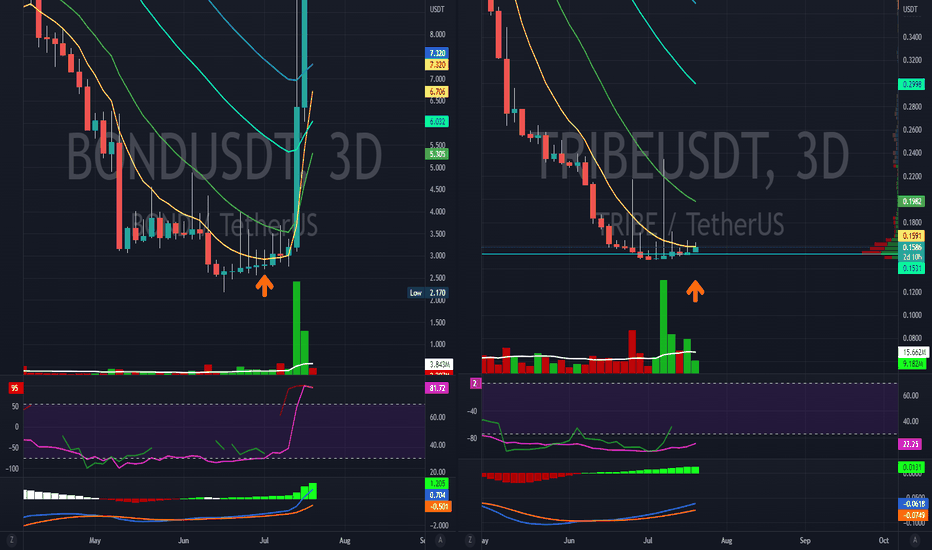Click the 0.2998 price label on TRIBEUSDT
The height and width of the screenshot is (550, 932).
(x=912, y=84)
